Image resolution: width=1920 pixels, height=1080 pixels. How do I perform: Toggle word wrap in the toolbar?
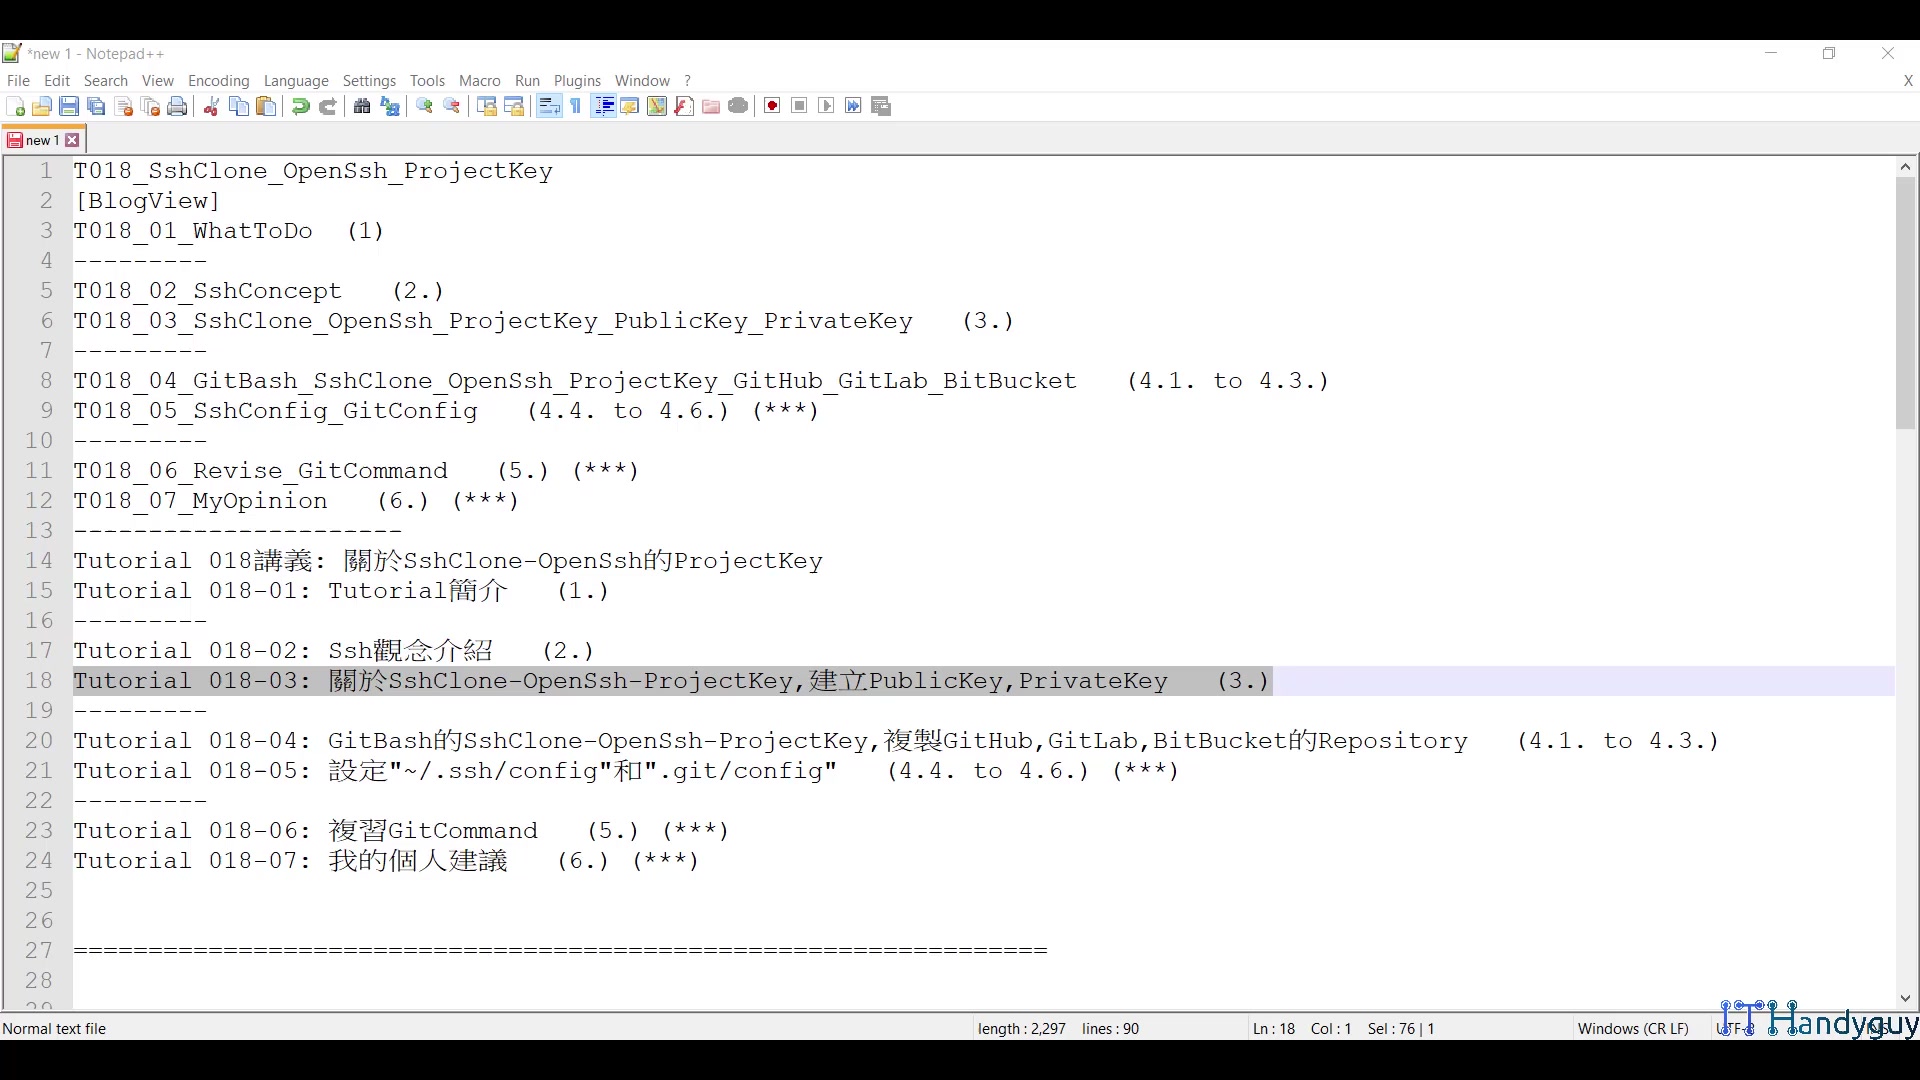pos(548,106)
